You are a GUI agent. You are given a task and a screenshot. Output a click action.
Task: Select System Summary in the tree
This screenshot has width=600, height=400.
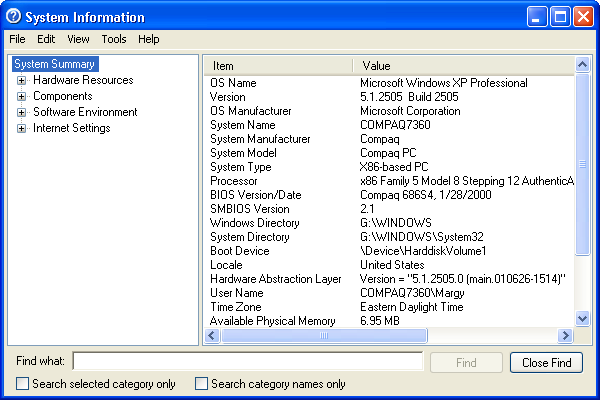(54, 64)
